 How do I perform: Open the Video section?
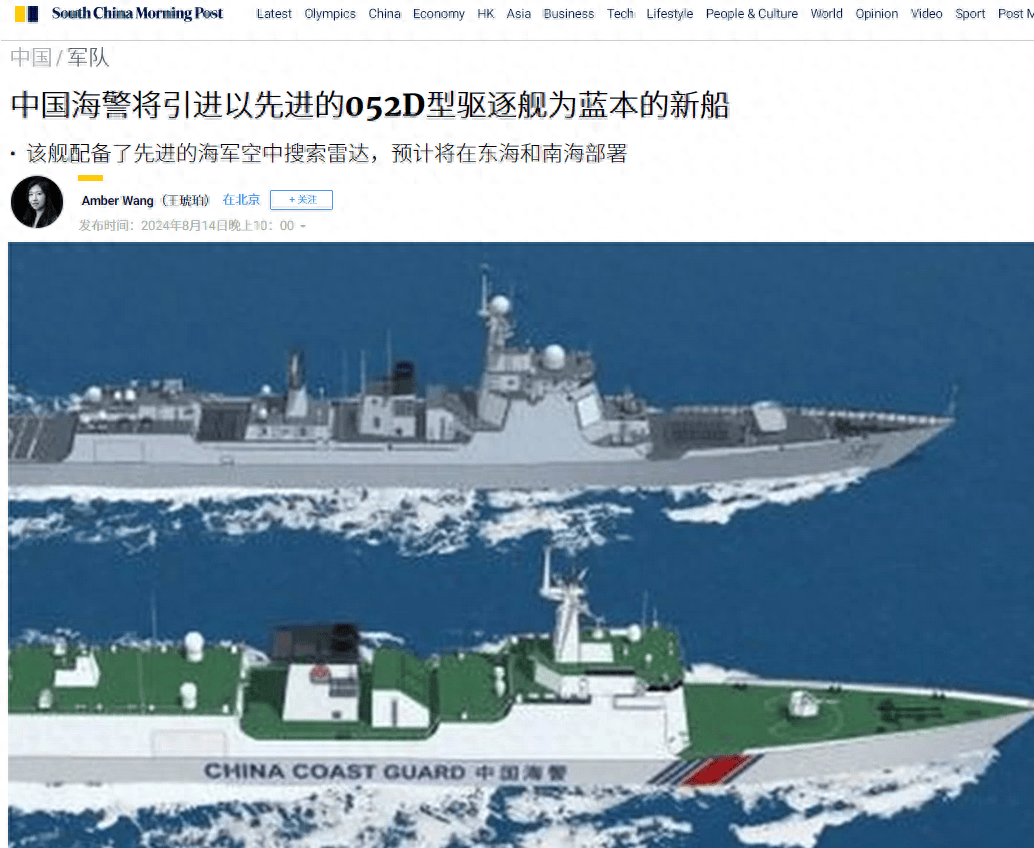click(x=927, y=14)
